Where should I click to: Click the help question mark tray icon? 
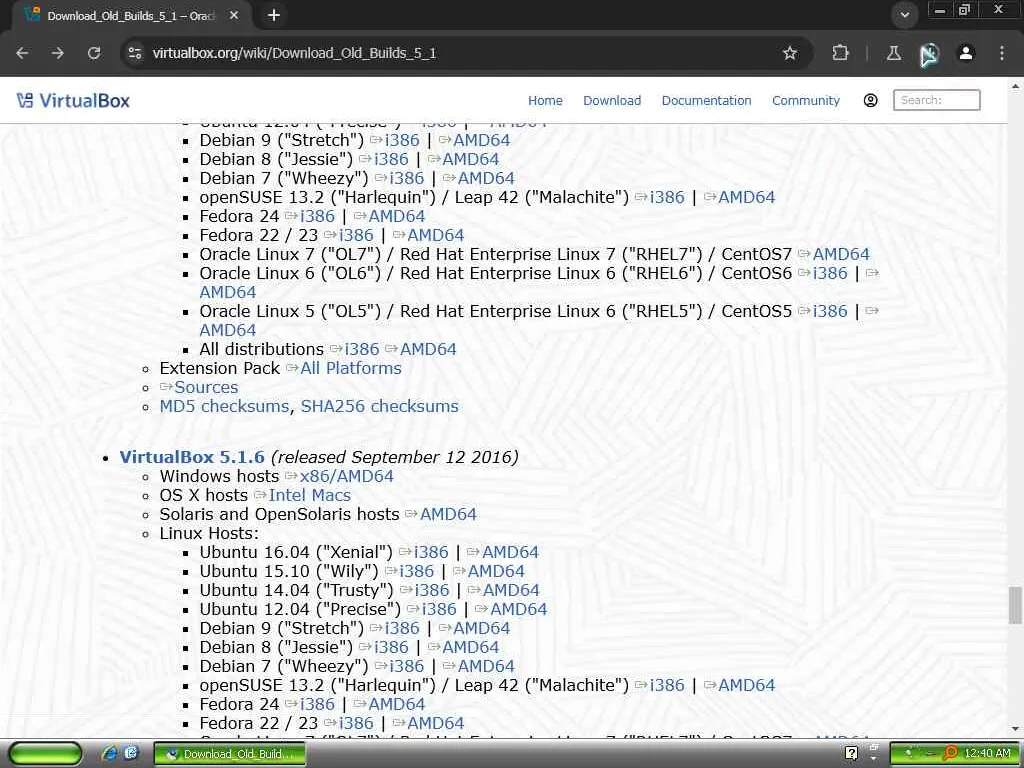pos(851,754)
